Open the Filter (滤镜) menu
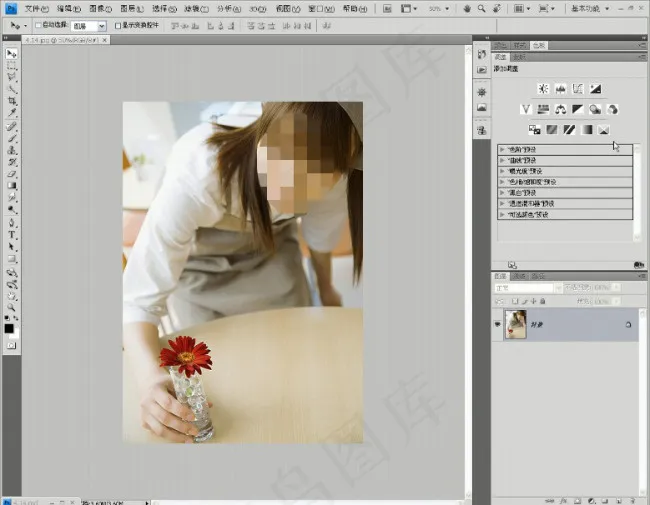The height and width of the screenshot is (505, 650). [x=196, y=8]
